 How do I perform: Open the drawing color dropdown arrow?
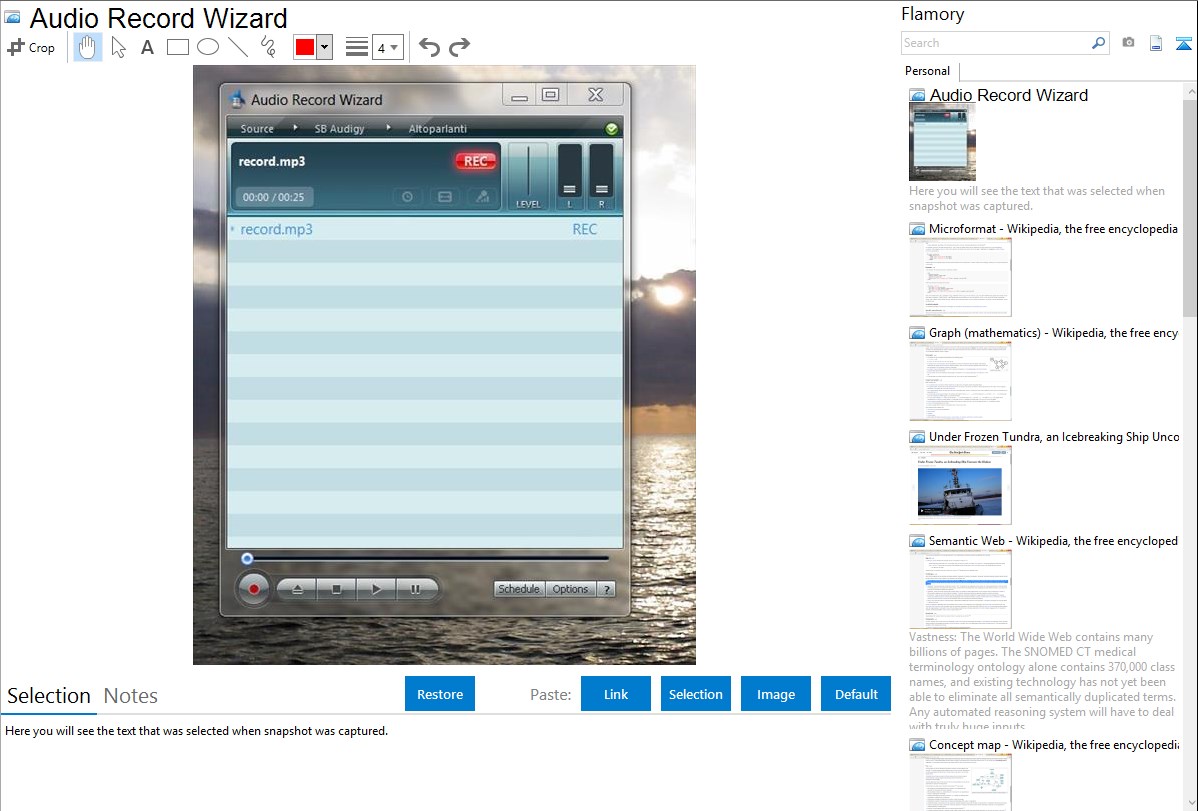click(x=325, y=47)
